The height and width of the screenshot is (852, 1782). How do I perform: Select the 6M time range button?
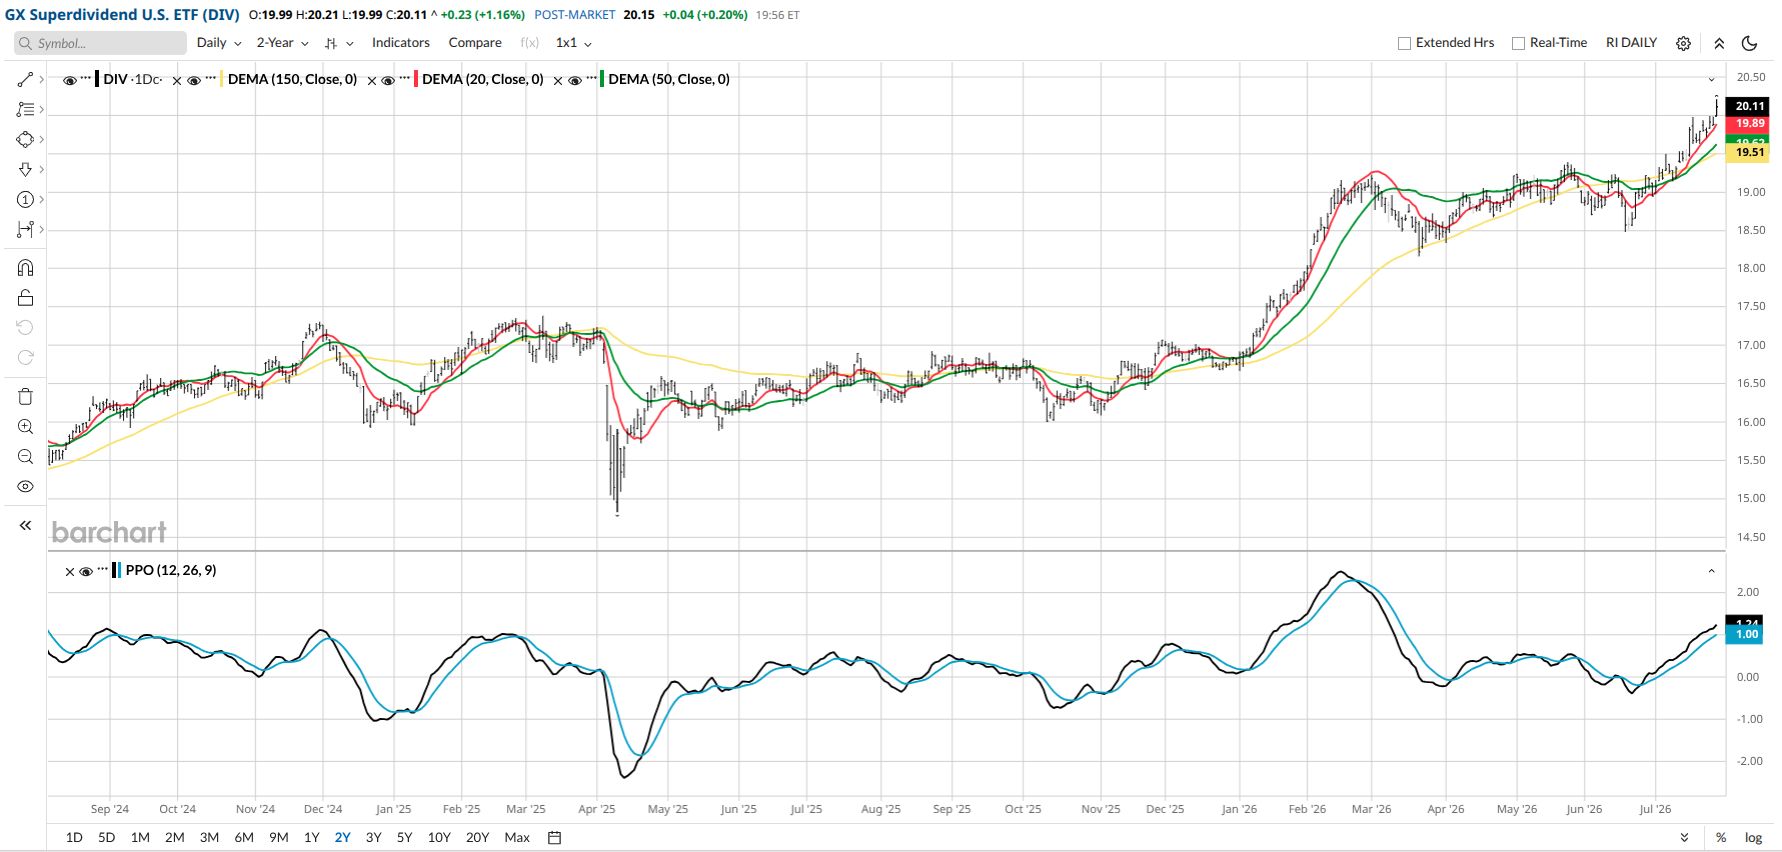244,837
